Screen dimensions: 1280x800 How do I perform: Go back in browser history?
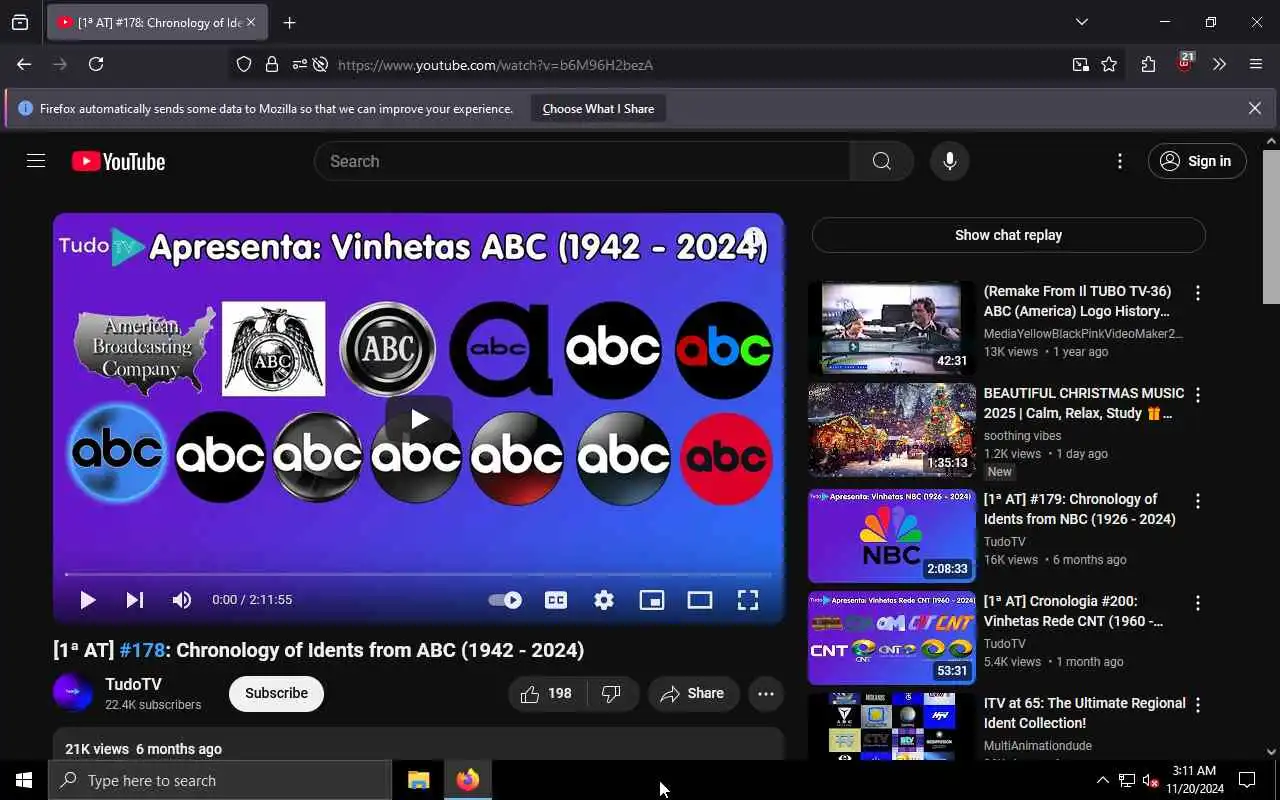coord(24,64)
